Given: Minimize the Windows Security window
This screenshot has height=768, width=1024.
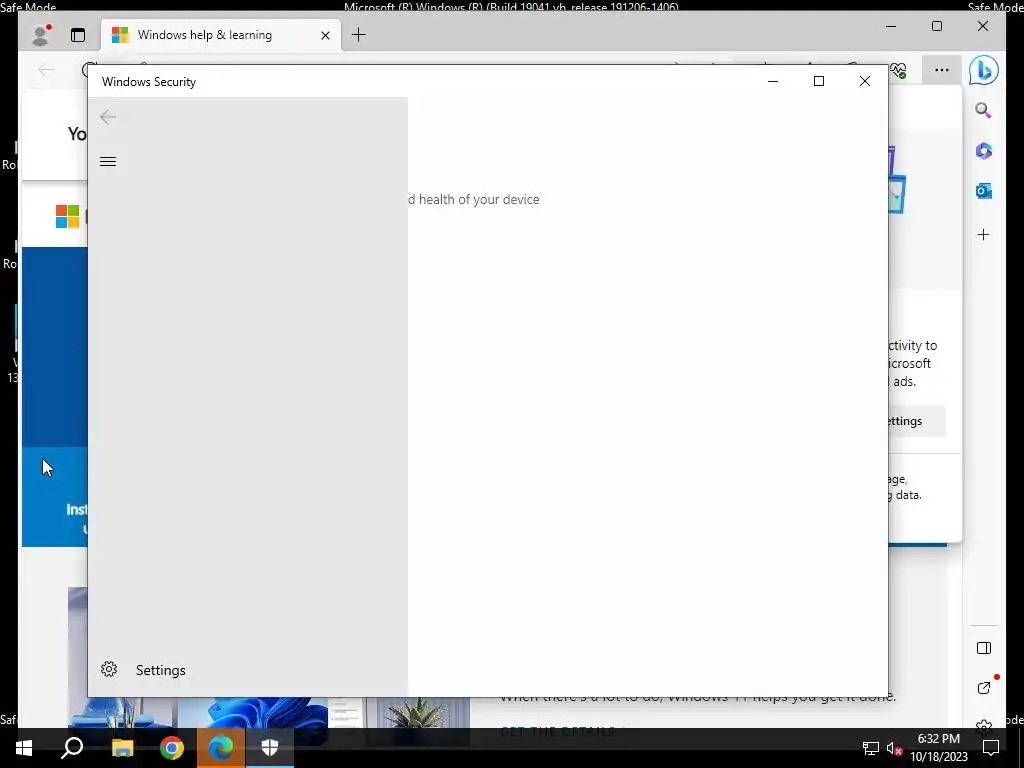Looking at the screenshot, I should click(x=773, y=82).
